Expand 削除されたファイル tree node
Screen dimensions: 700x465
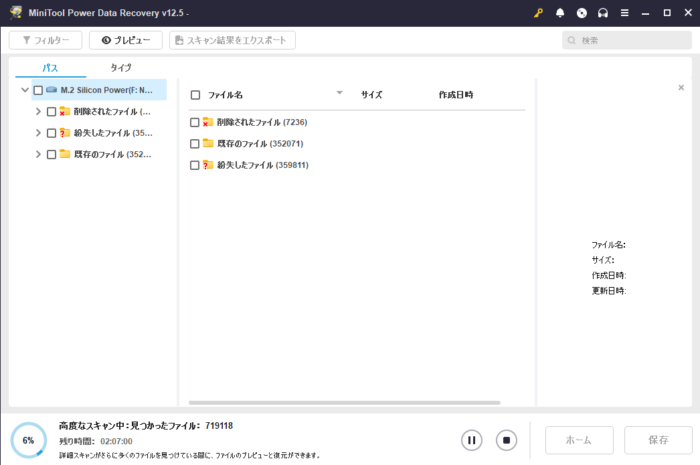point(38,112)
